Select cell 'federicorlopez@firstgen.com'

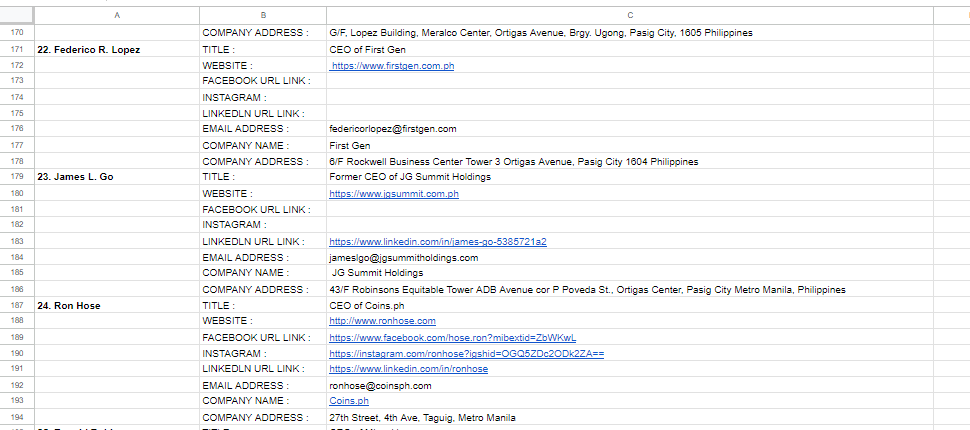point(630,129)
